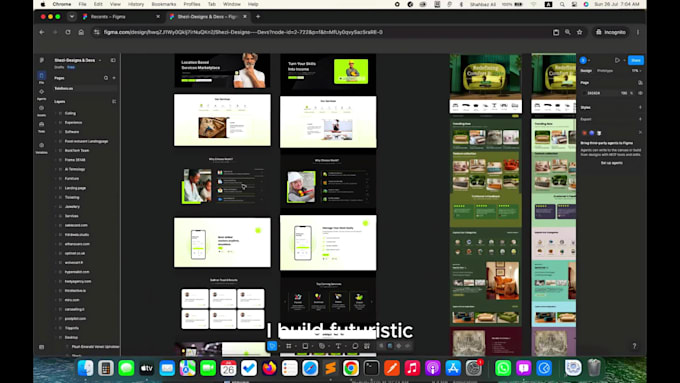Click the Free plan badge
Screen dimensions: 680x383
pyautogui.click(x=71, y=67)
